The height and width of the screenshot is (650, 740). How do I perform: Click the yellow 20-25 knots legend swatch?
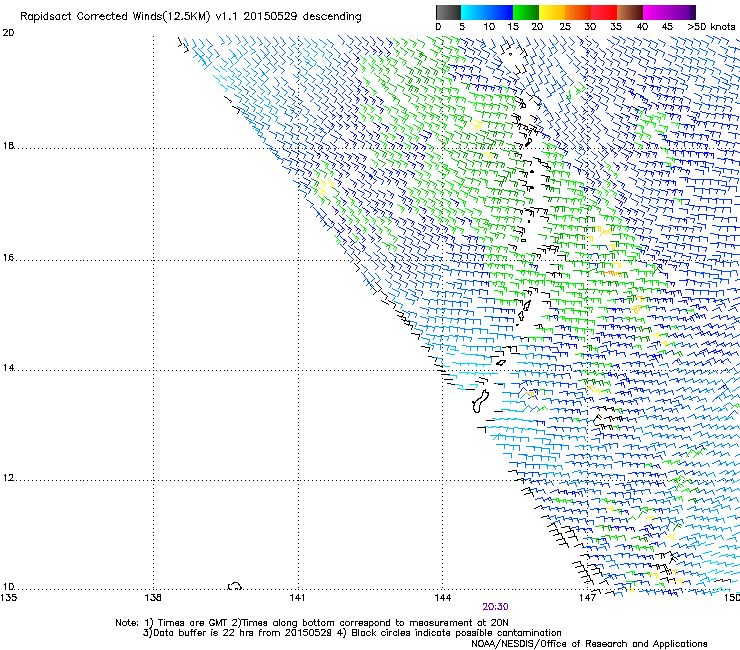[552, 12]
